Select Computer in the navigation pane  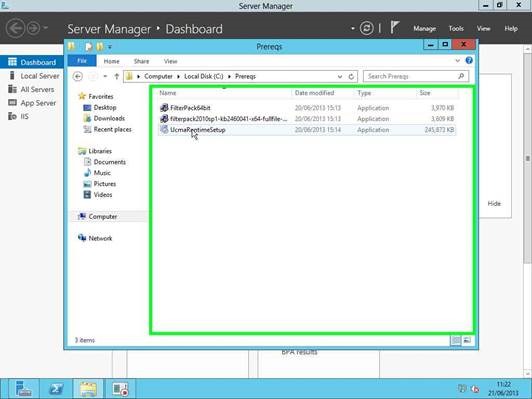pos(103,216)
